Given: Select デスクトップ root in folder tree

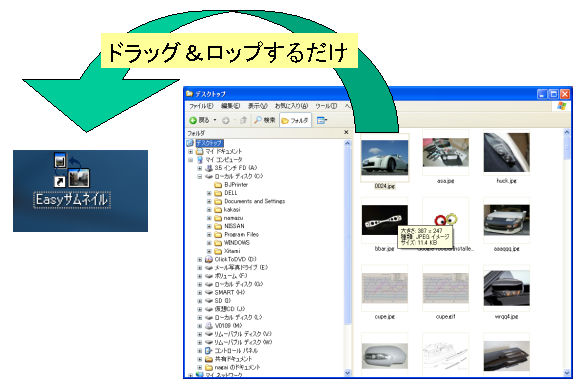Looking at the screenshot, I should [x=209, y=143].
